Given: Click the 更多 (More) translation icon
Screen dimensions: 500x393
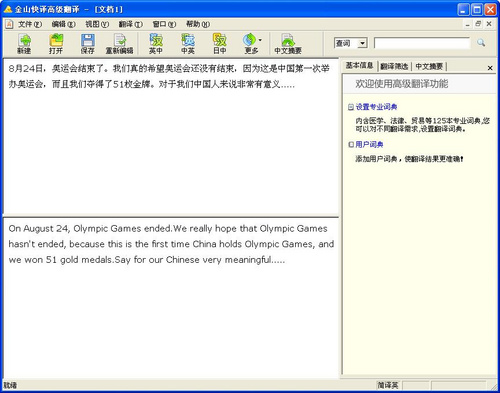Looking at the screenshot, I should pos(250,44).
